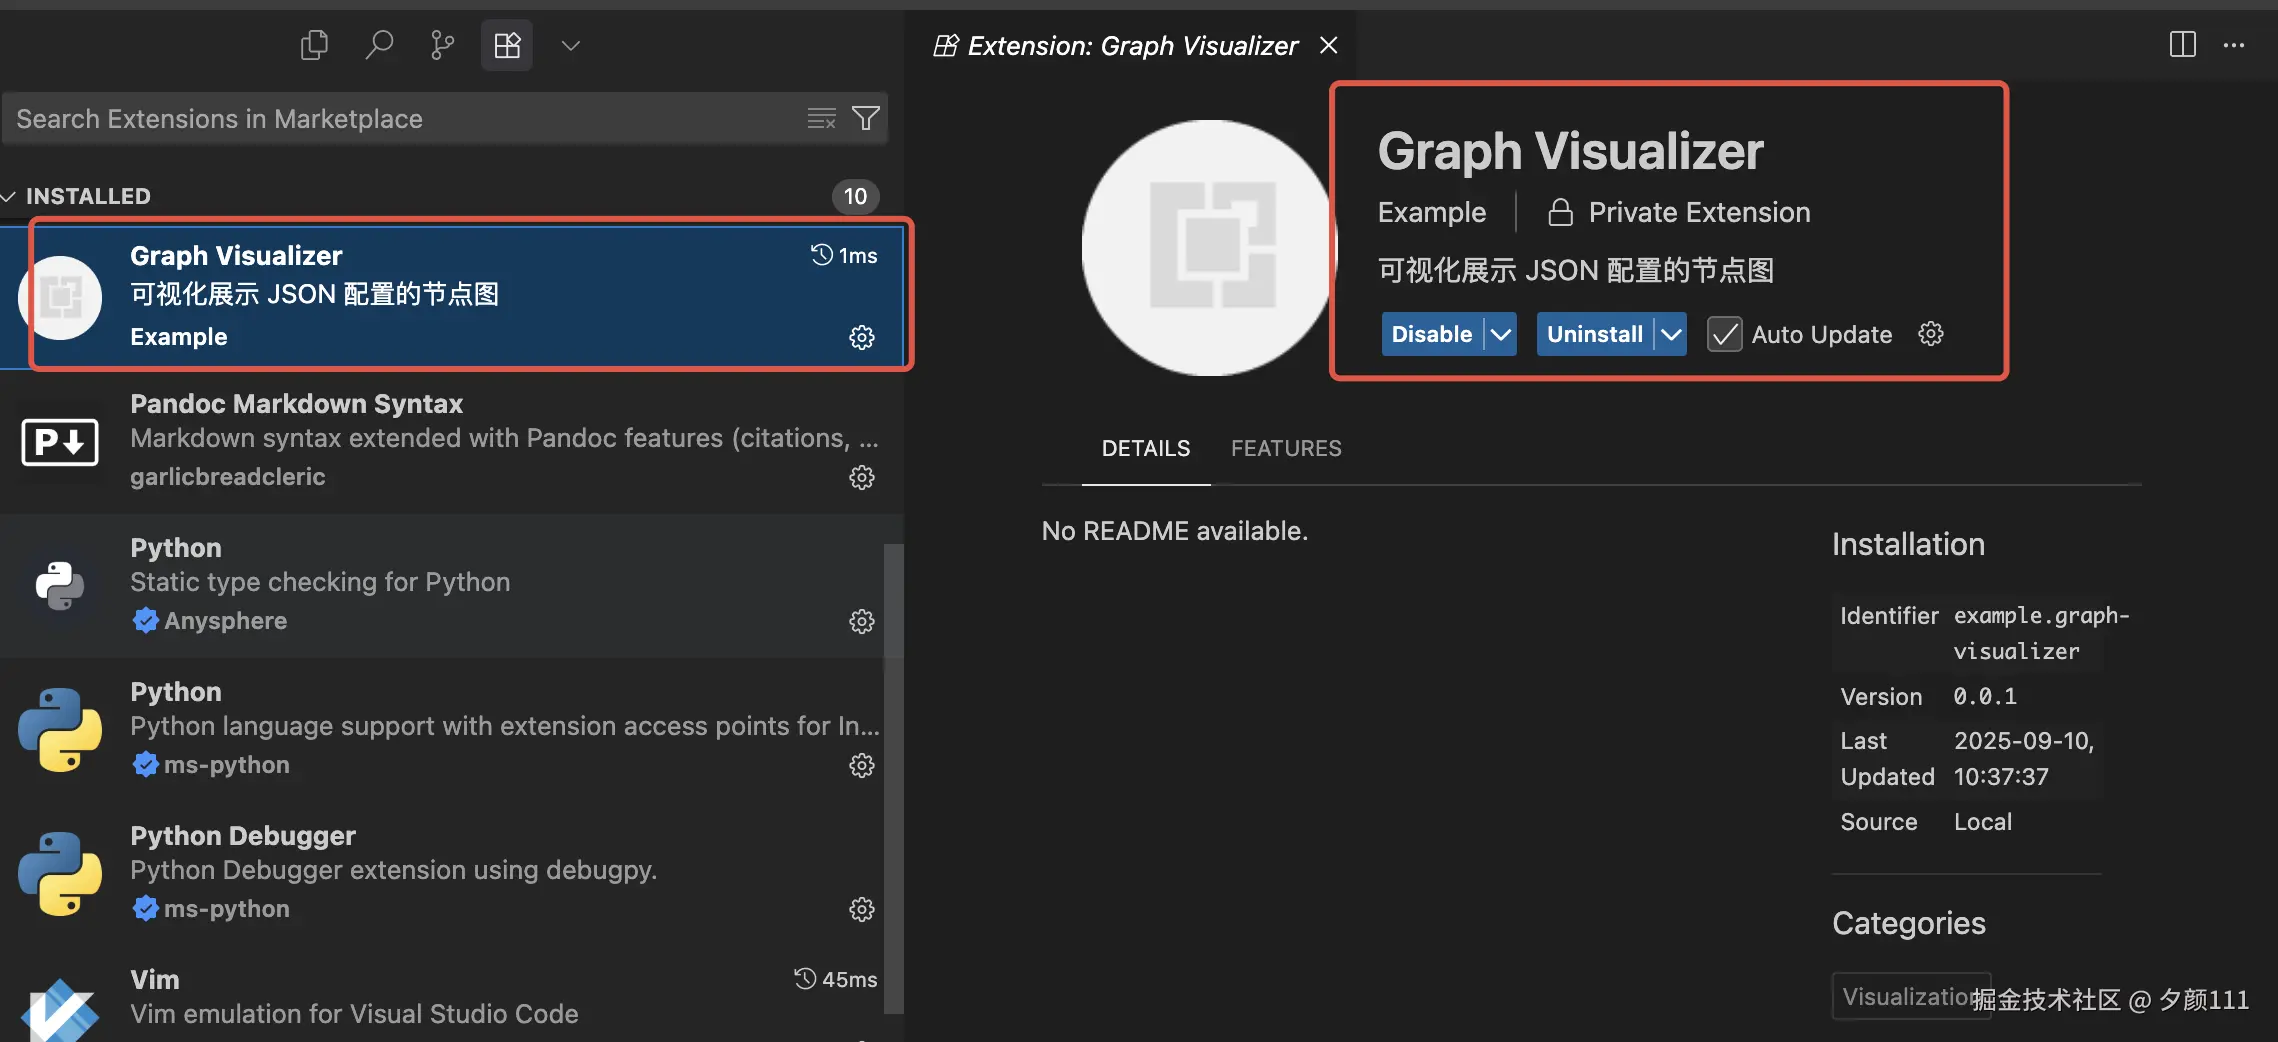
Task: Click the Uninstall button
Action: click(x=1594, y=334)
